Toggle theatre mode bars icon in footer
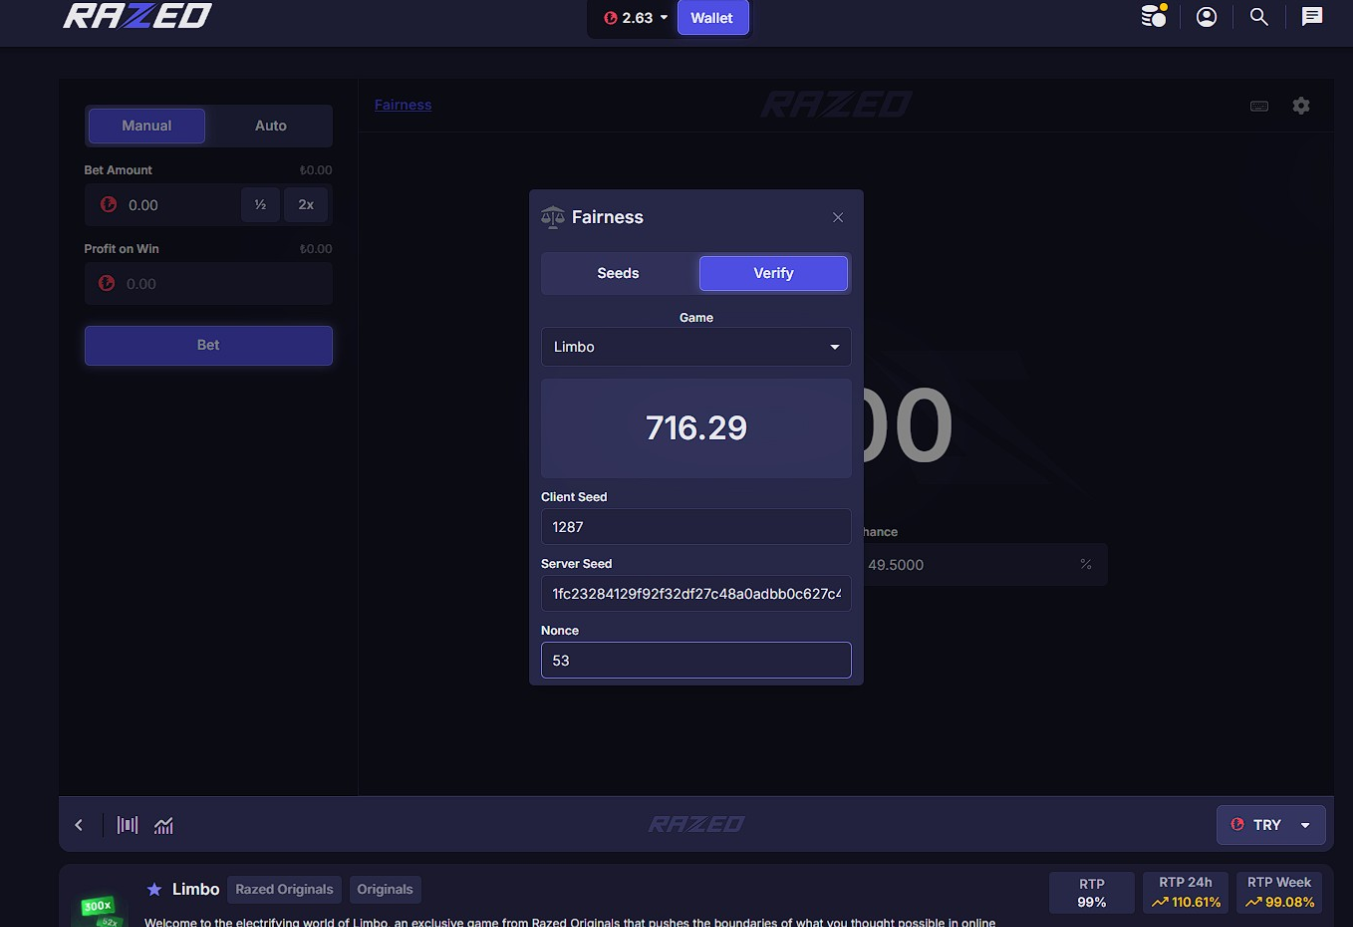1353x927 pixels. pyautogui.click(x=128, y=825)
